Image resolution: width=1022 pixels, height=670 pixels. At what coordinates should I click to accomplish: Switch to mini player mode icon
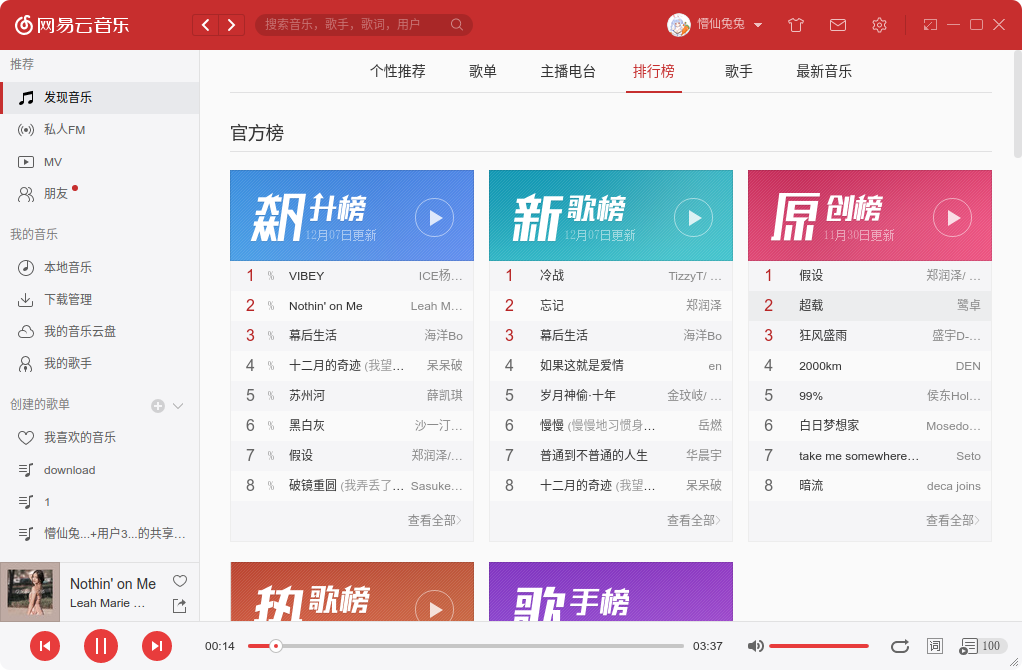point(930,25)
